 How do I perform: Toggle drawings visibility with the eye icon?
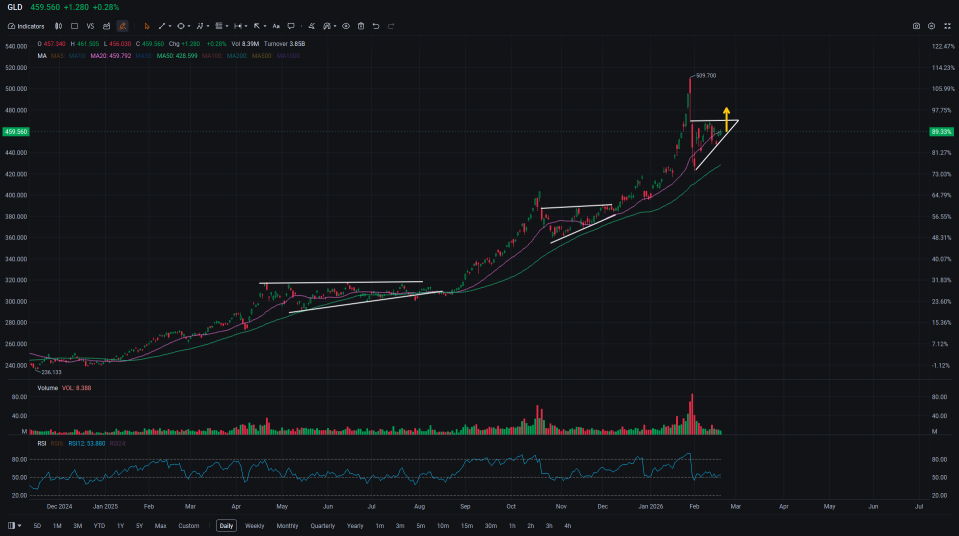click(x=346, y=26)
